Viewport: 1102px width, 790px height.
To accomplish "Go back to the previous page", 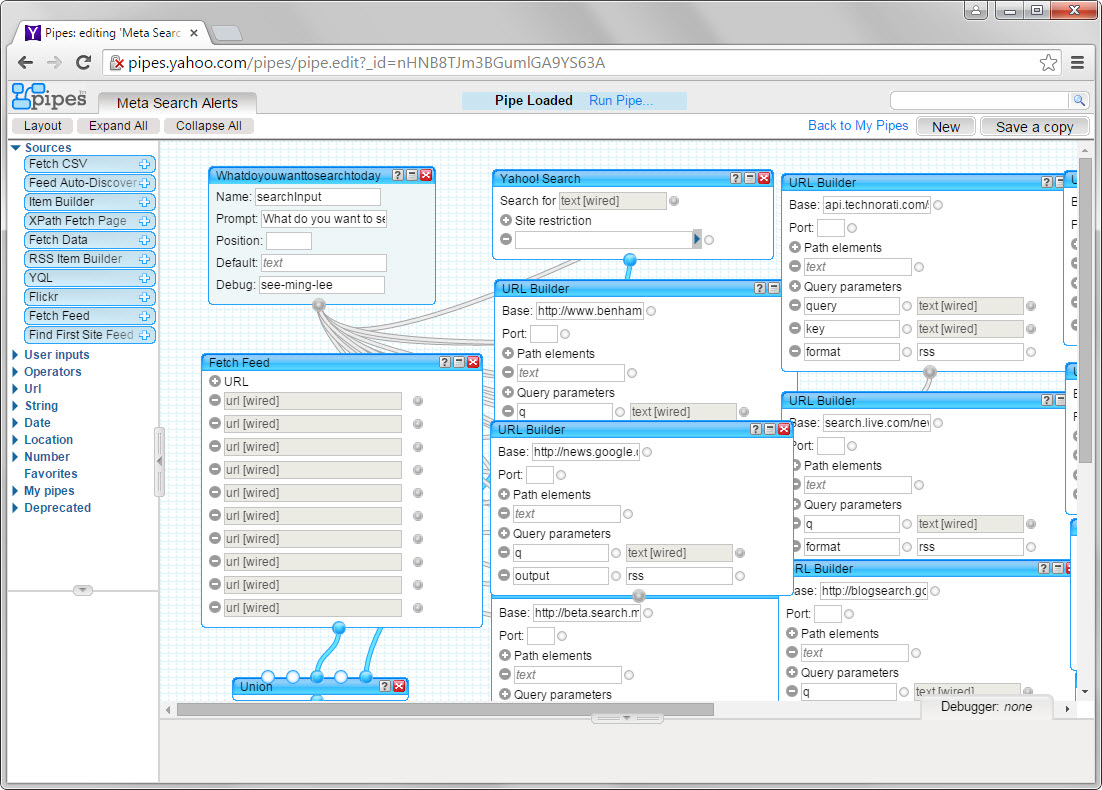I will coord(26,63).
